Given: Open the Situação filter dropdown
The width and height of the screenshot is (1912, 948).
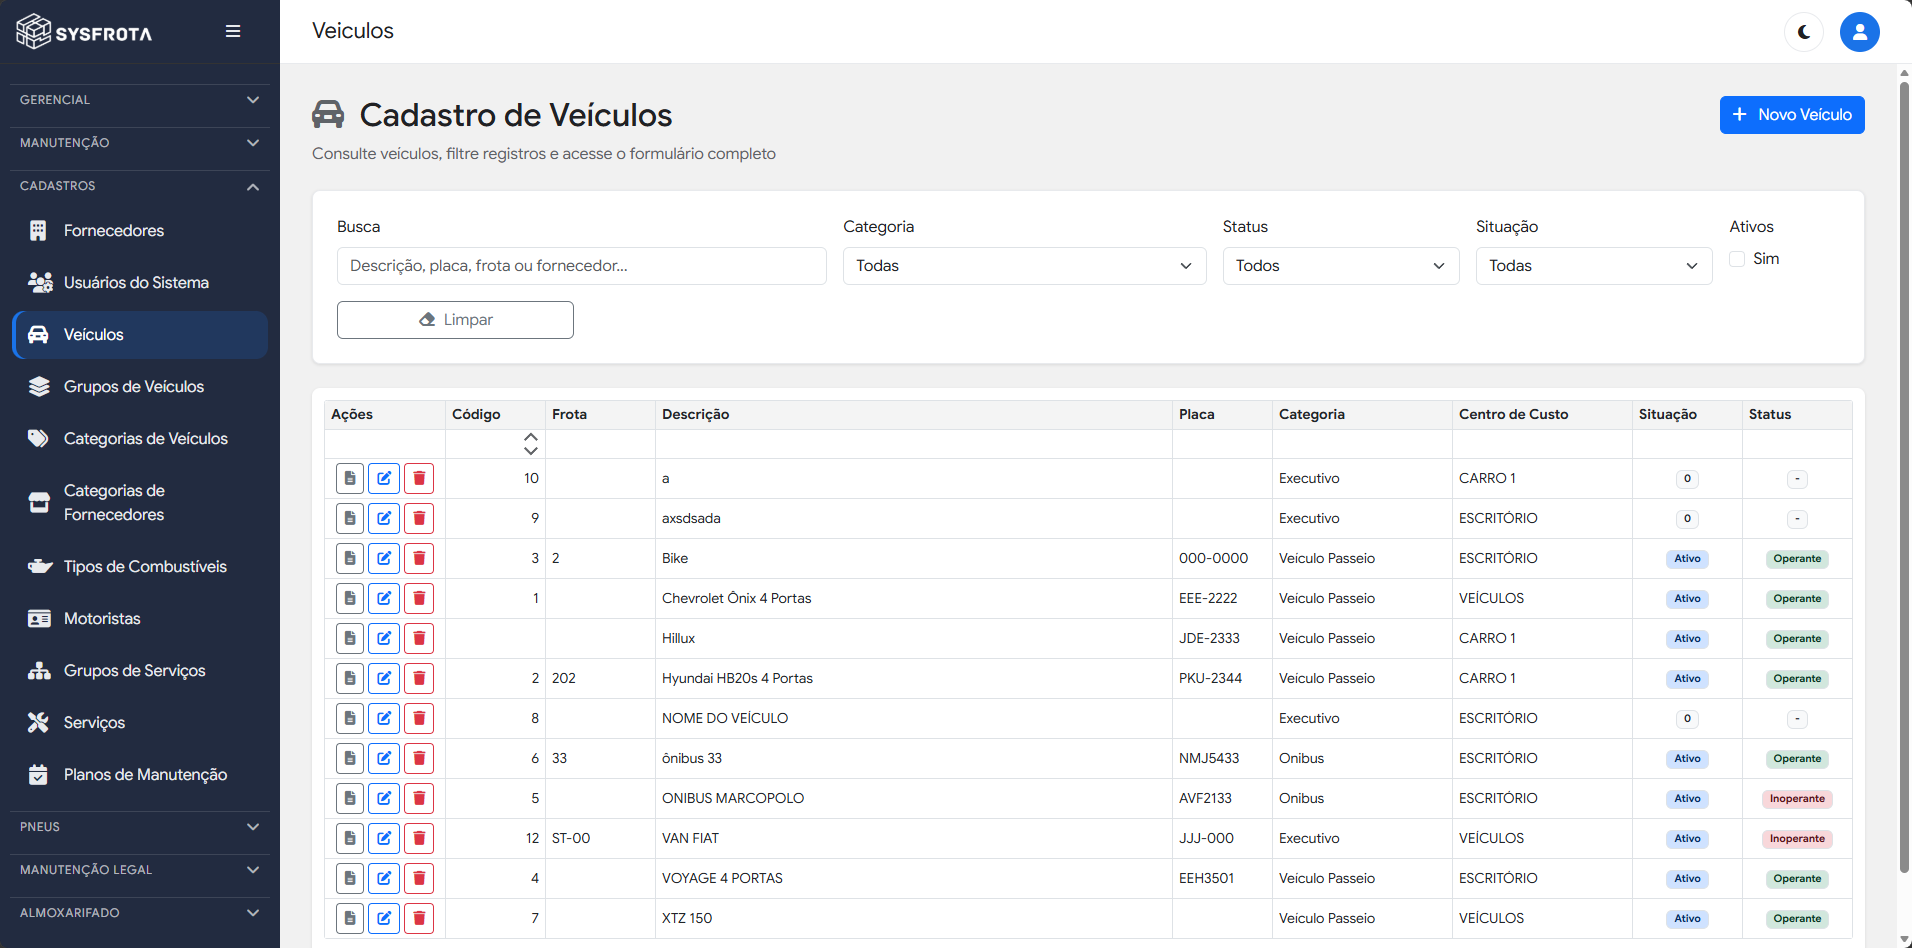Looking at the screenshot, I should click(x=1594, y=266).
